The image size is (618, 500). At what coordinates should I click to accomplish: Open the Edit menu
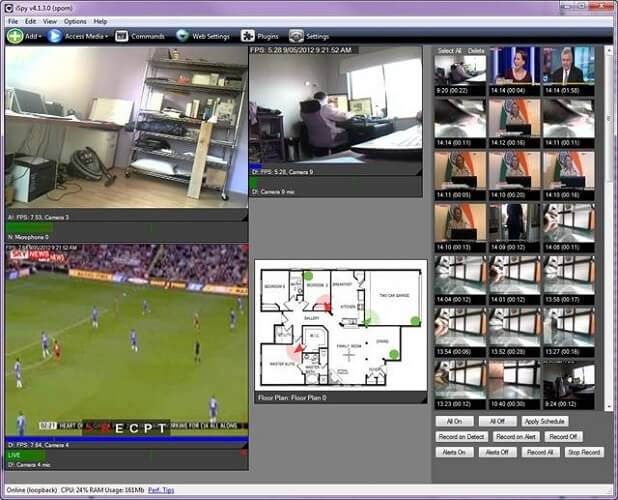click(x=30, y=21)
